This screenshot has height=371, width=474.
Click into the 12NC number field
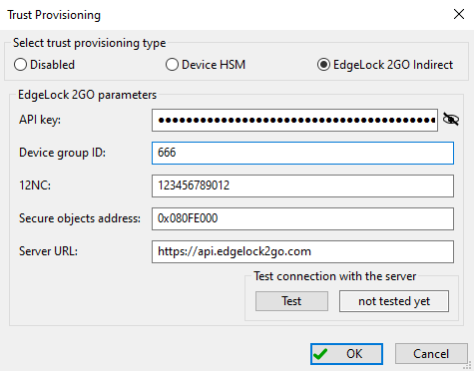303,186
